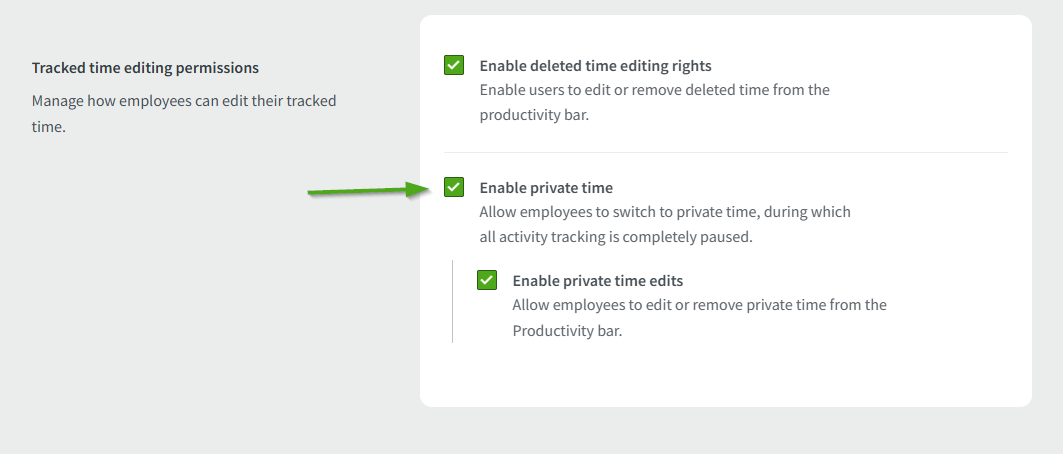Toggle the Enable private time checkbox

tap(454, 187)
